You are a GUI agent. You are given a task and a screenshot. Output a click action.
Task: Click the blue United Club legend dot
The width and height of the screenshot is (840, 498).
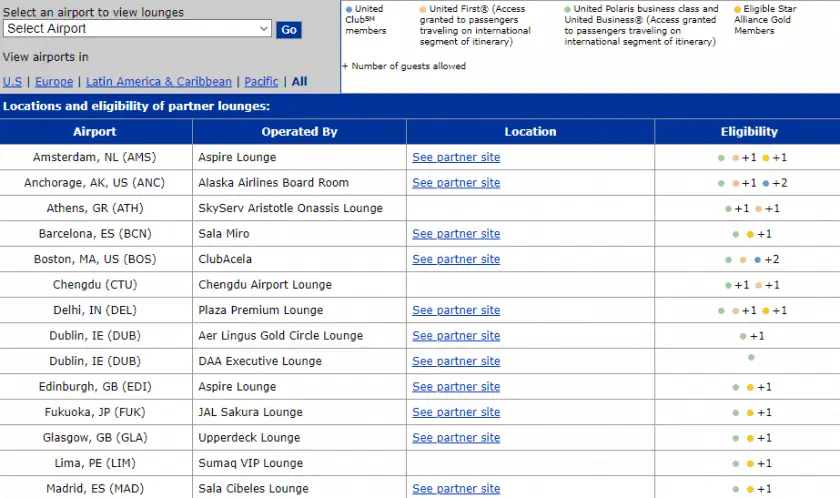(x=349, y=9)
